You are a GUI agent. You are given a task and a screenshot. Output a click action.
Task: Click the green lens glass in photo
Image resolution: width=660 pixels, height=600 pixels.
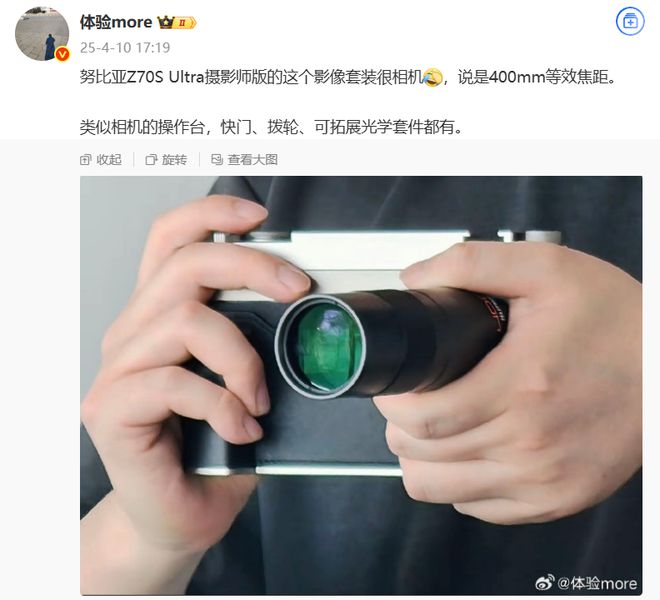pos(330,347)
